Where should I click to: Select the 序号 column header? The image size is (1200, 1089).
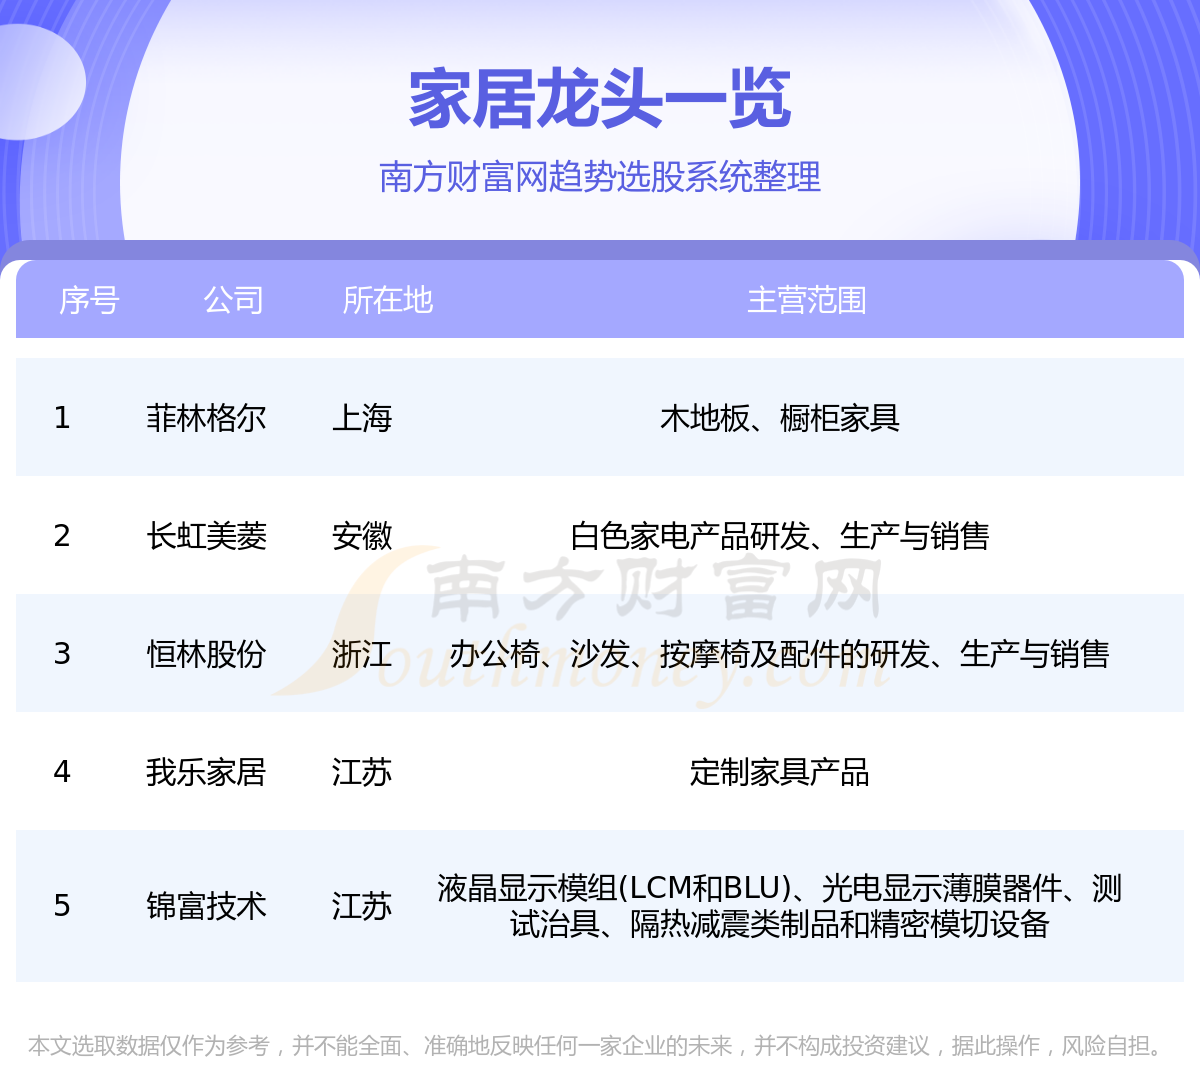tap(89, 300)
